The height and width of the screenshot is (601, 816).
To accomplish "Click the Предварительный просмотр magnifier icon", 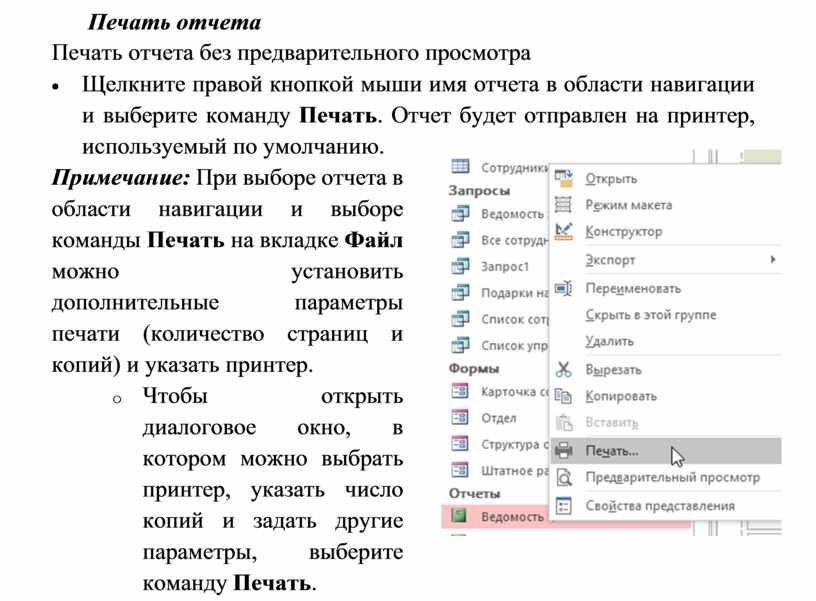I will click(564, 477).
